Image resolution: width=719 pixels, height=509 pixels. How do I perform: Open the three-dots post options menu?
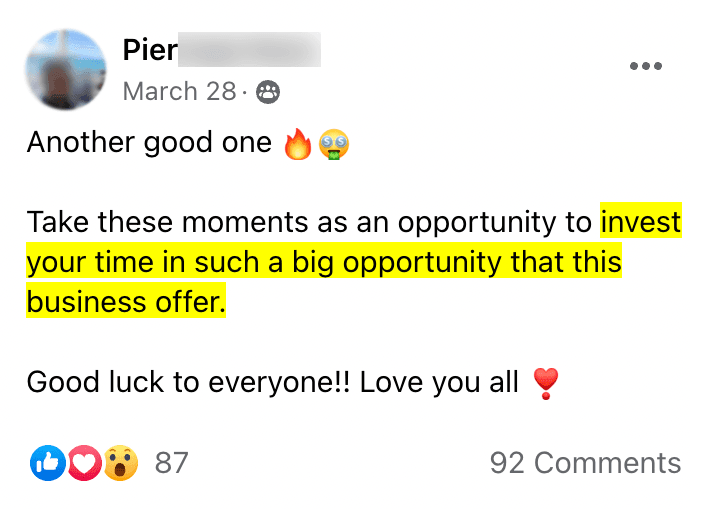pos(646,66)
